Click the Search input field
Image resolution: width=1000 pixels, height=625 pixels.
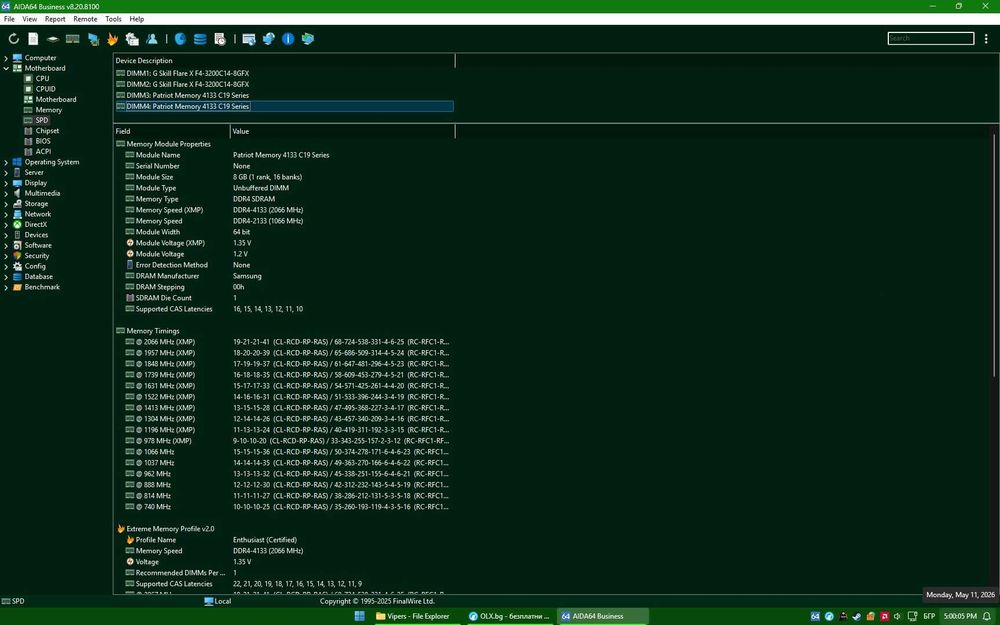tap(930, 38)
